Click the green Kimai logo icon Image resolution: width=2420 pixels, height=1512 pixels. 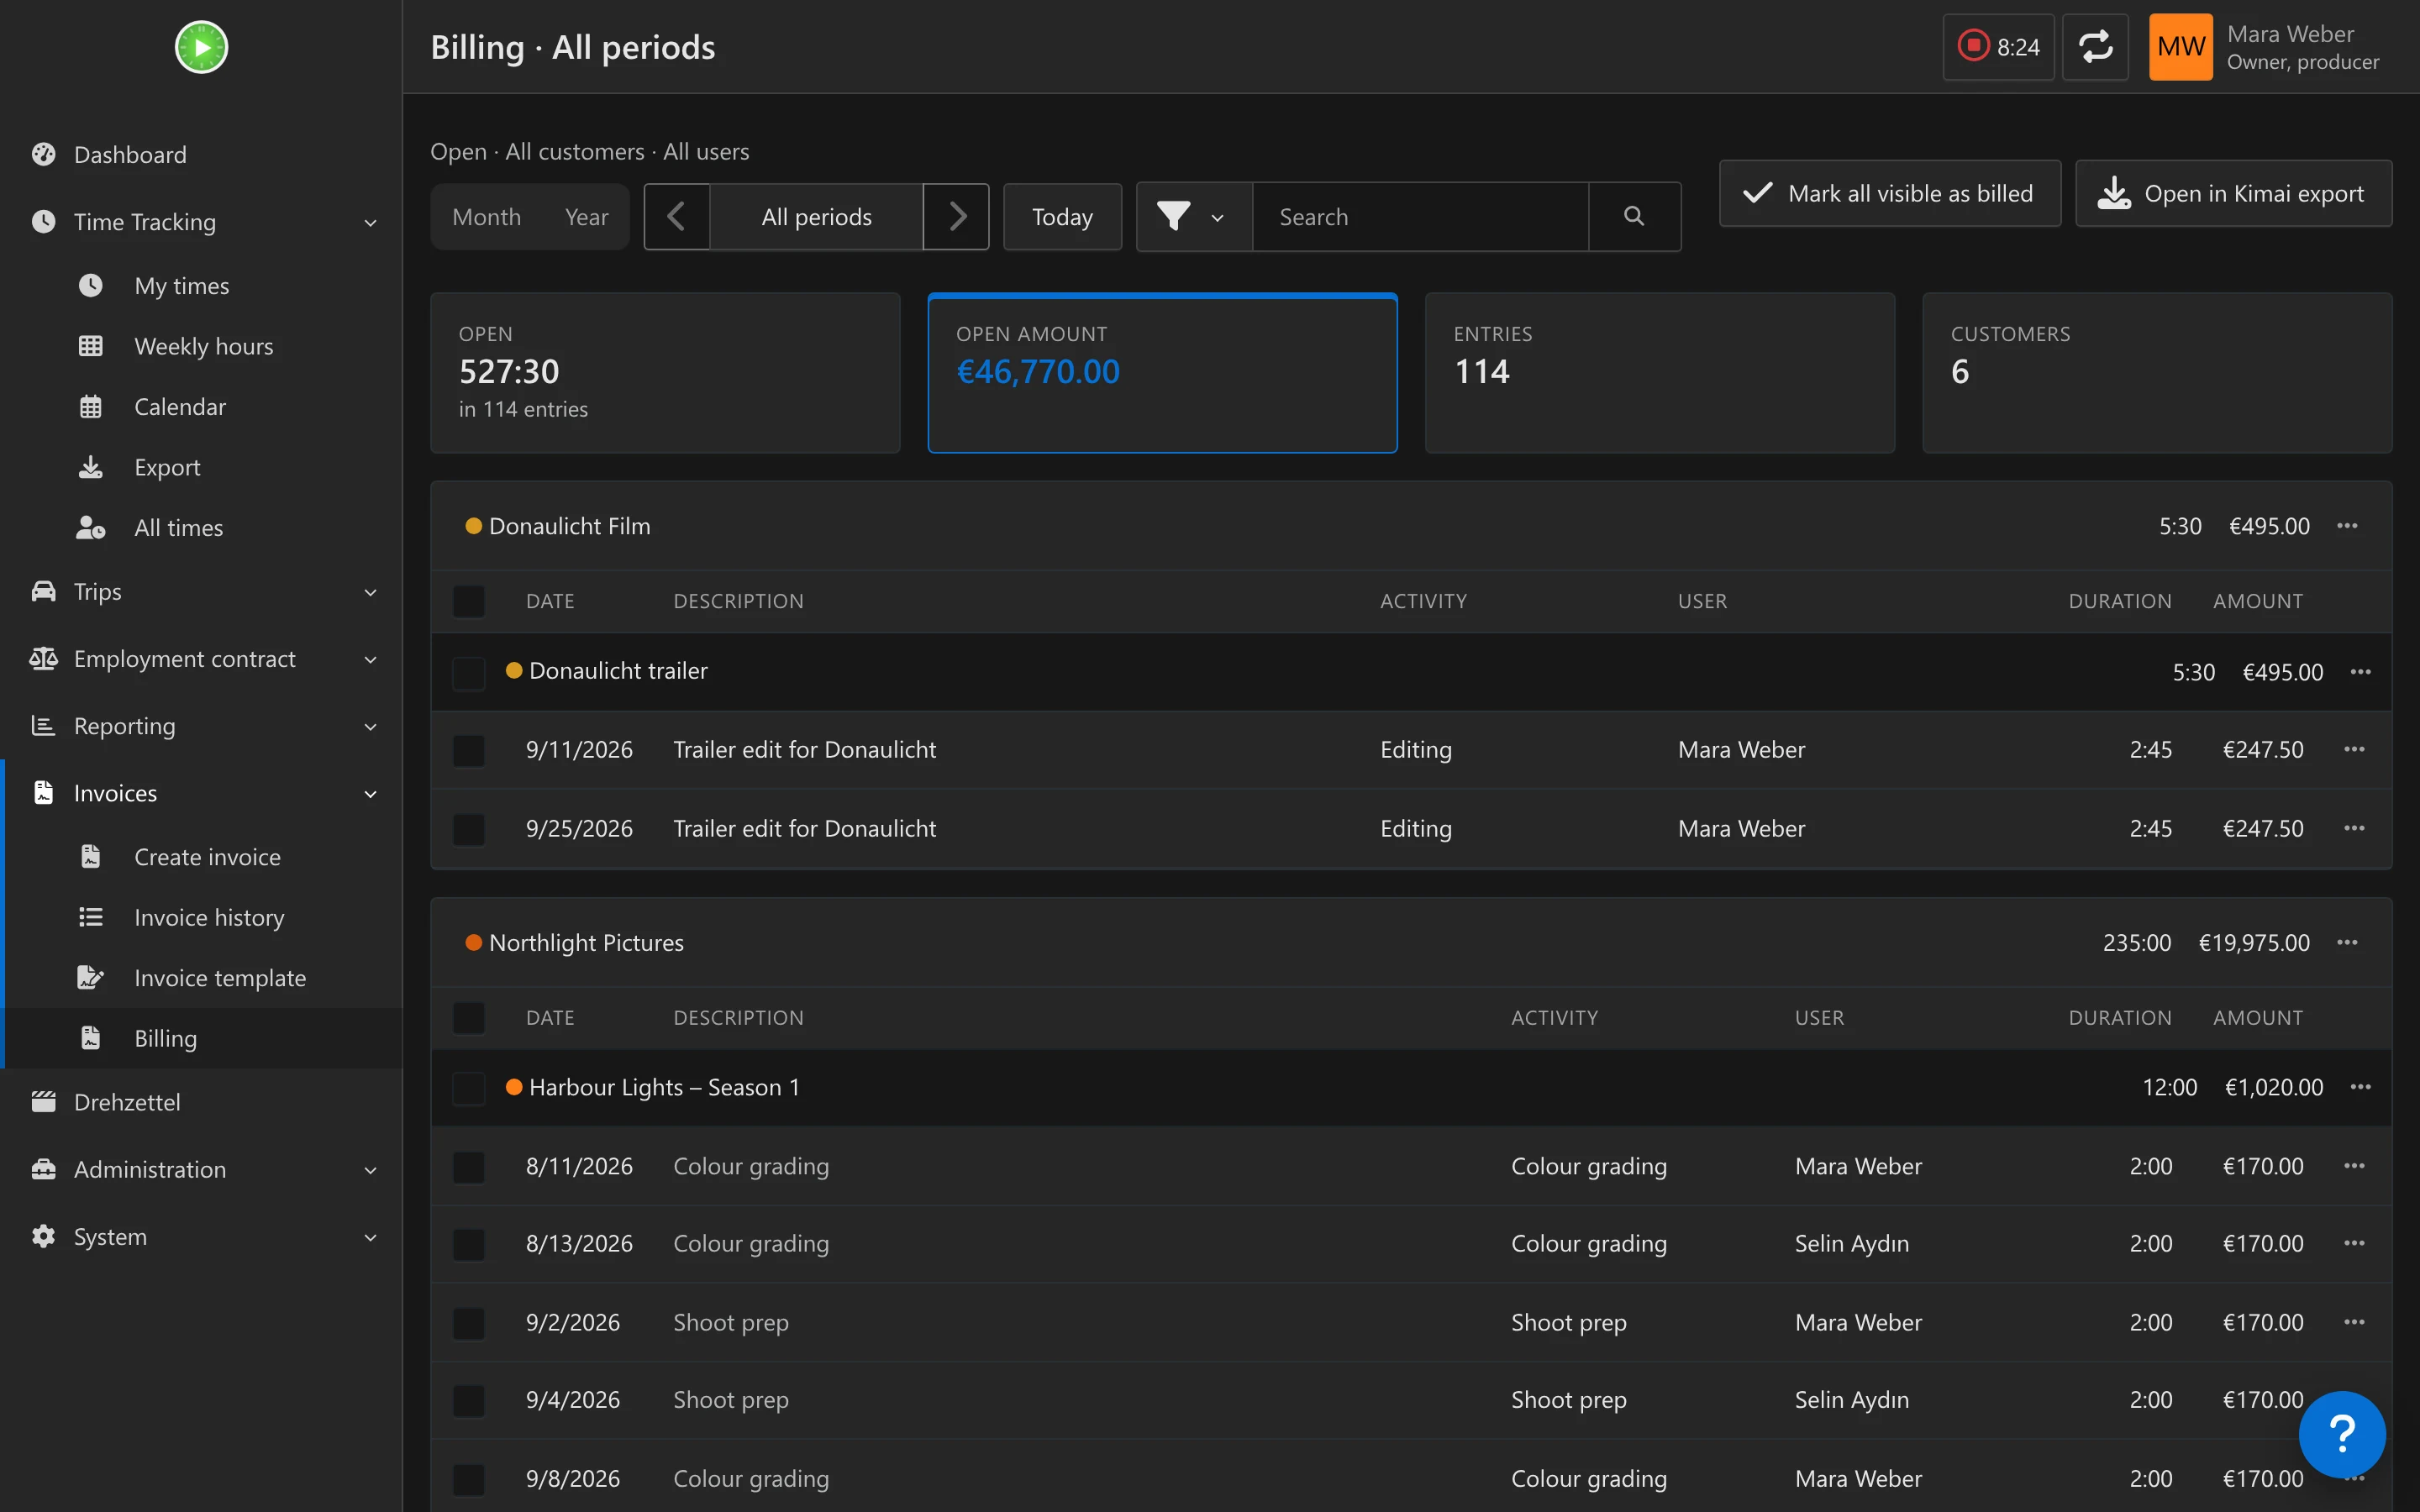coord(201,47)
